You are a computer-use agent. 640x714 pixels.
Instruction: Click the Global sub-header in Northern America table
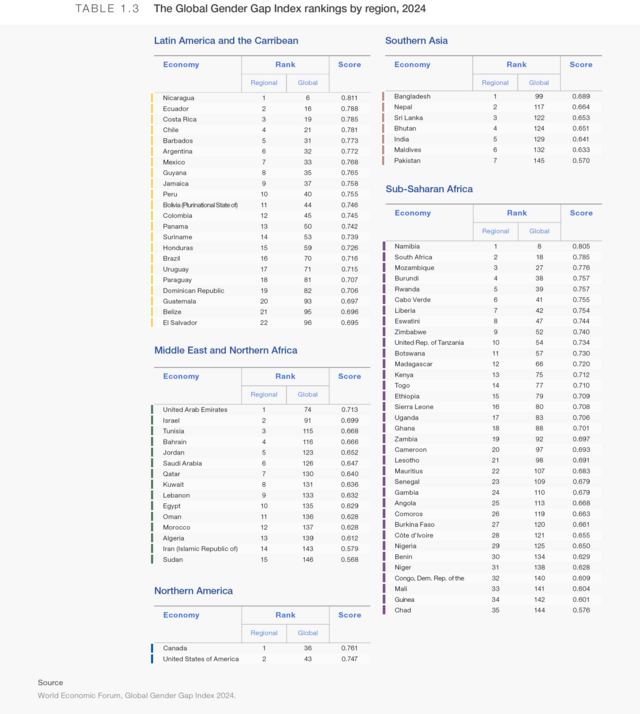tap(308, 633)
